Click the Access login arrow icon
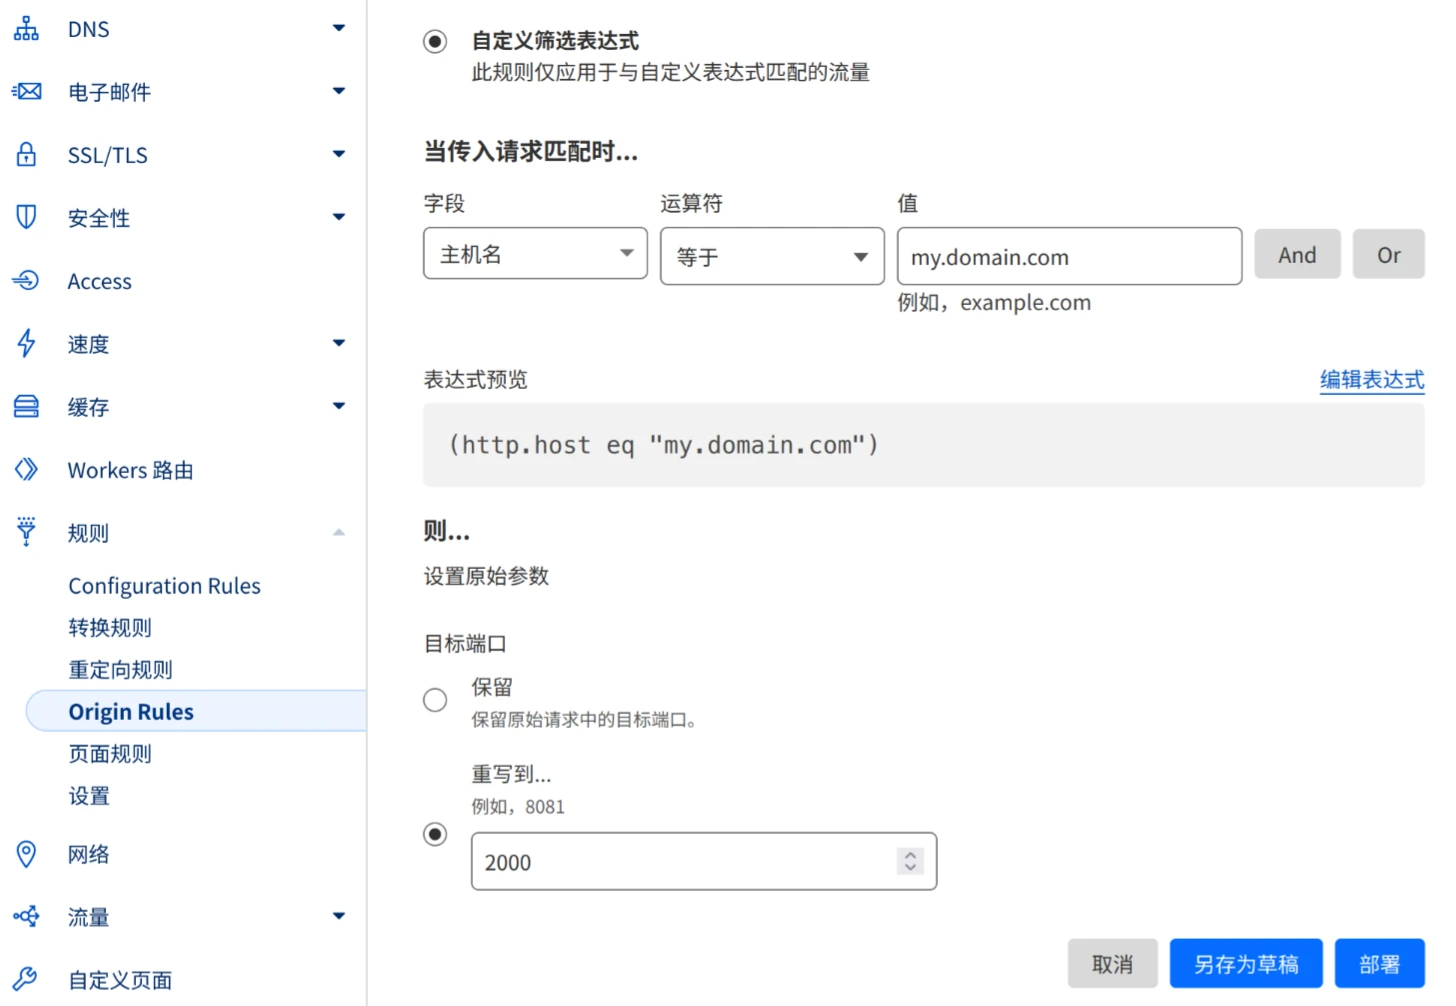The height and width of the screenshot is (1006, 1456). 26,281
